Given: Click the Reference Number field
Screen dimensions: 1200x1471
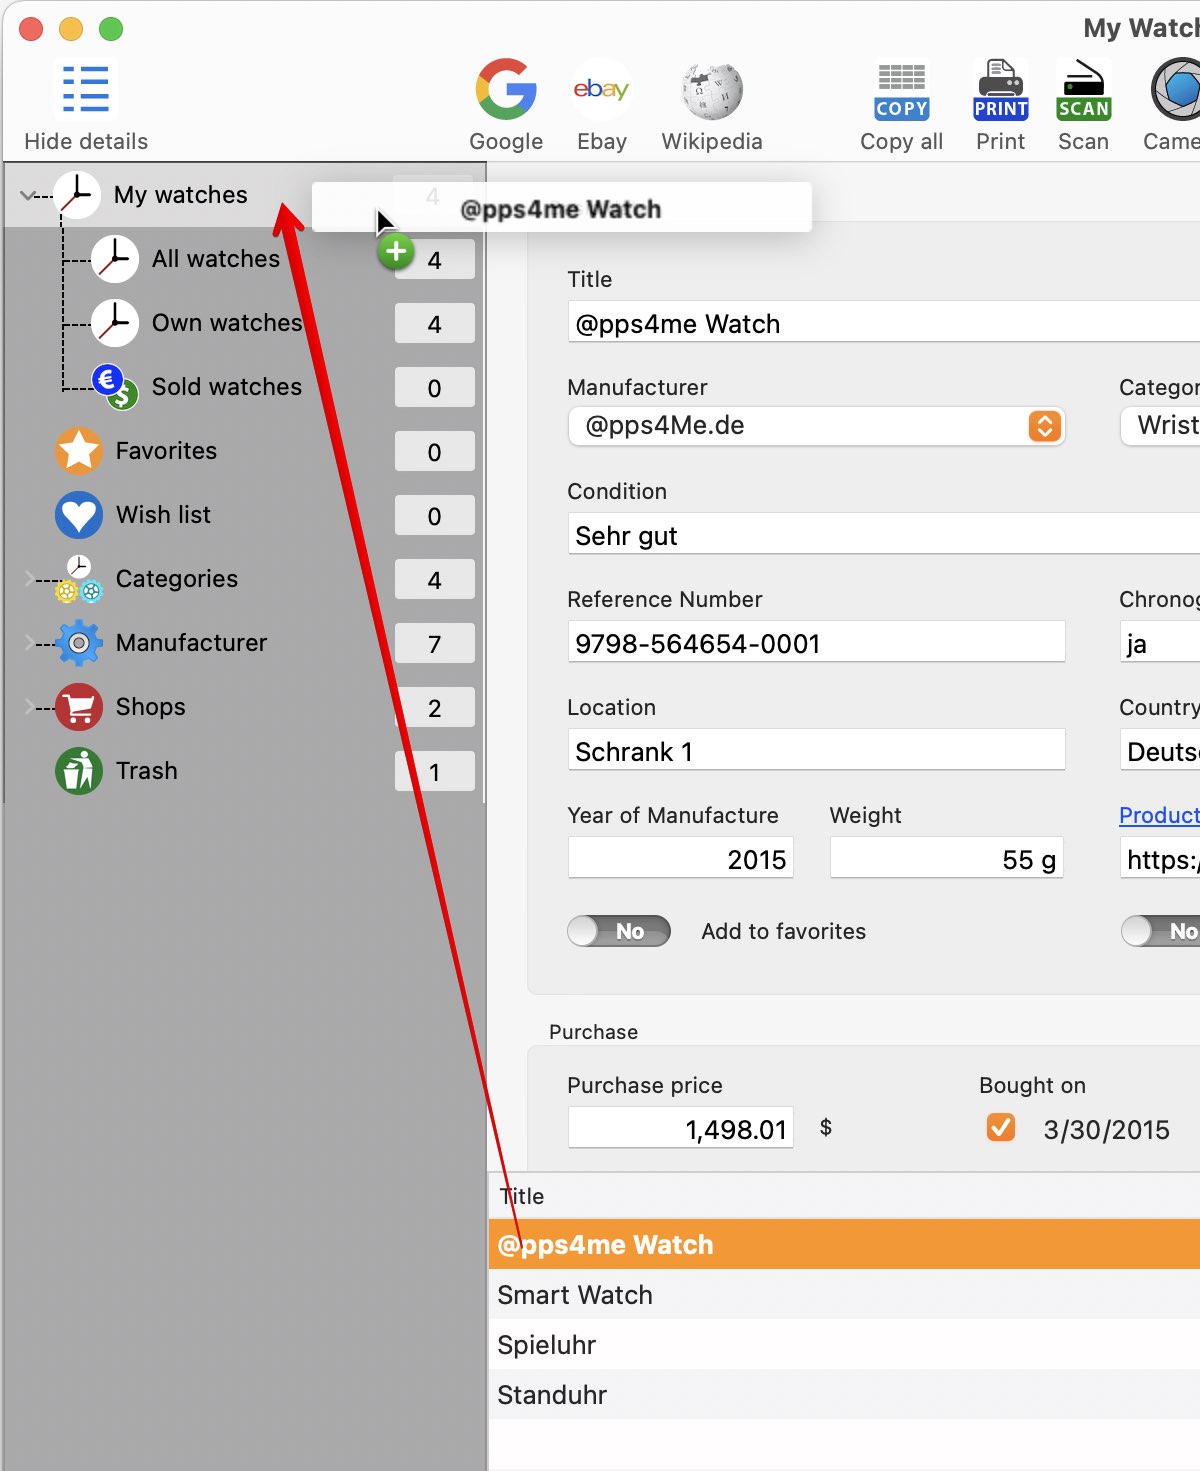Looking at the screenshot, I should coord(816,642).
